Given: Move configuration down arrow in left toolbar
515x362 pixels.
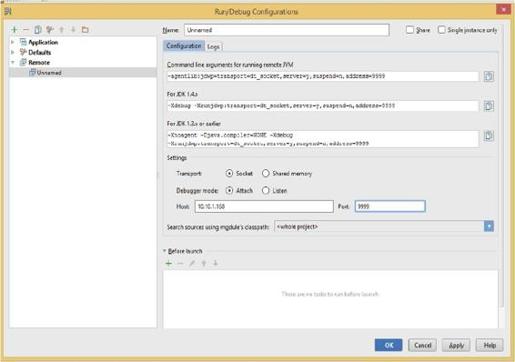Looking at the screenshot, I should [x=73, y=30].
